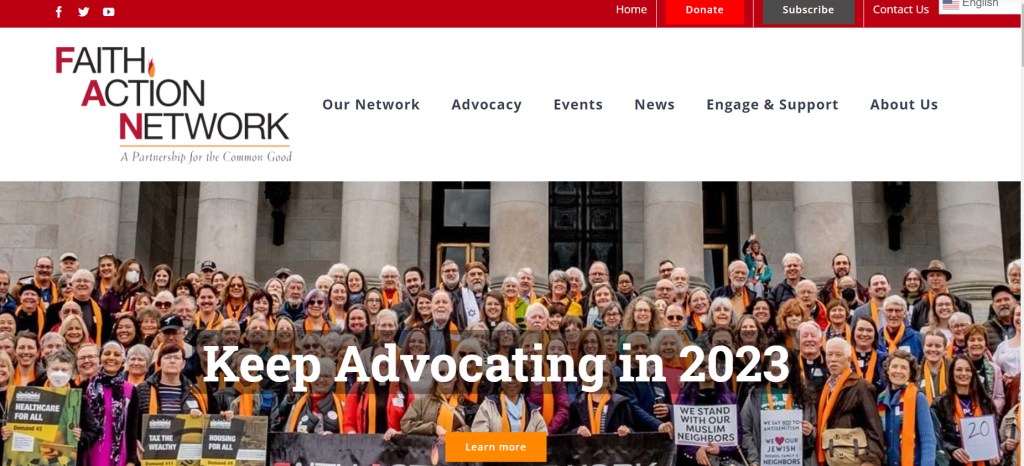
Task: Expand the Our Network menu
Action: coord(371,104)
